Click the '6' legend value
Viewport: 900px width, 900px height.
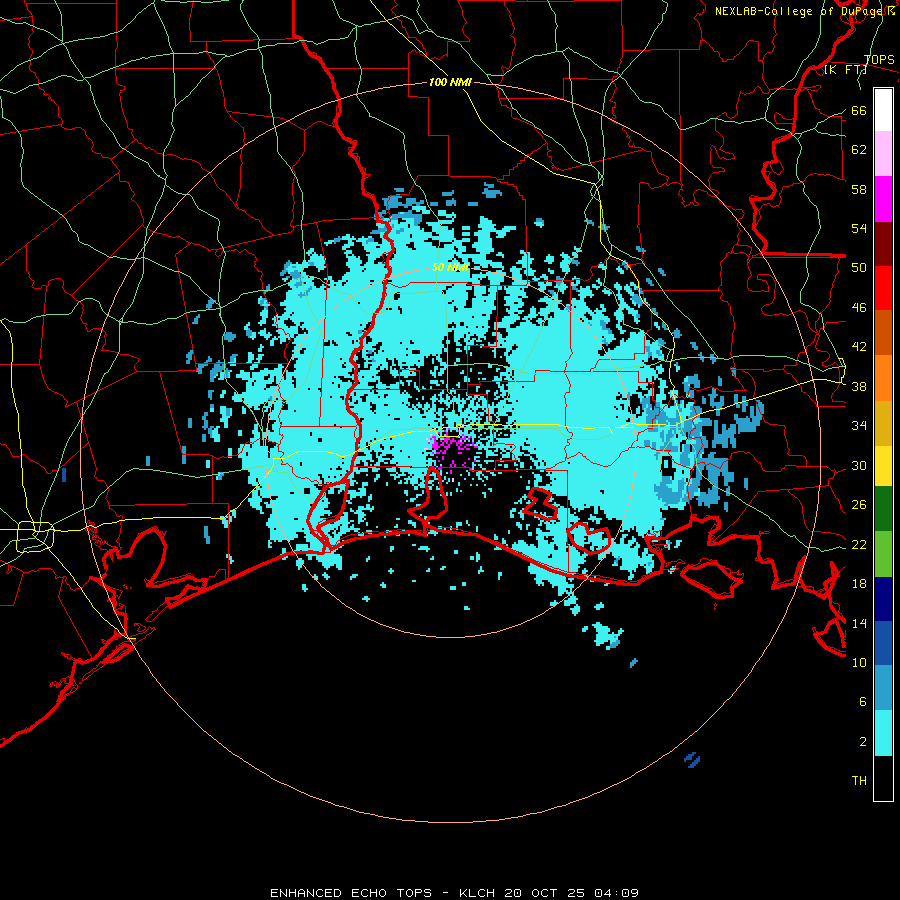pyautogui.click(x=862, y=702)
